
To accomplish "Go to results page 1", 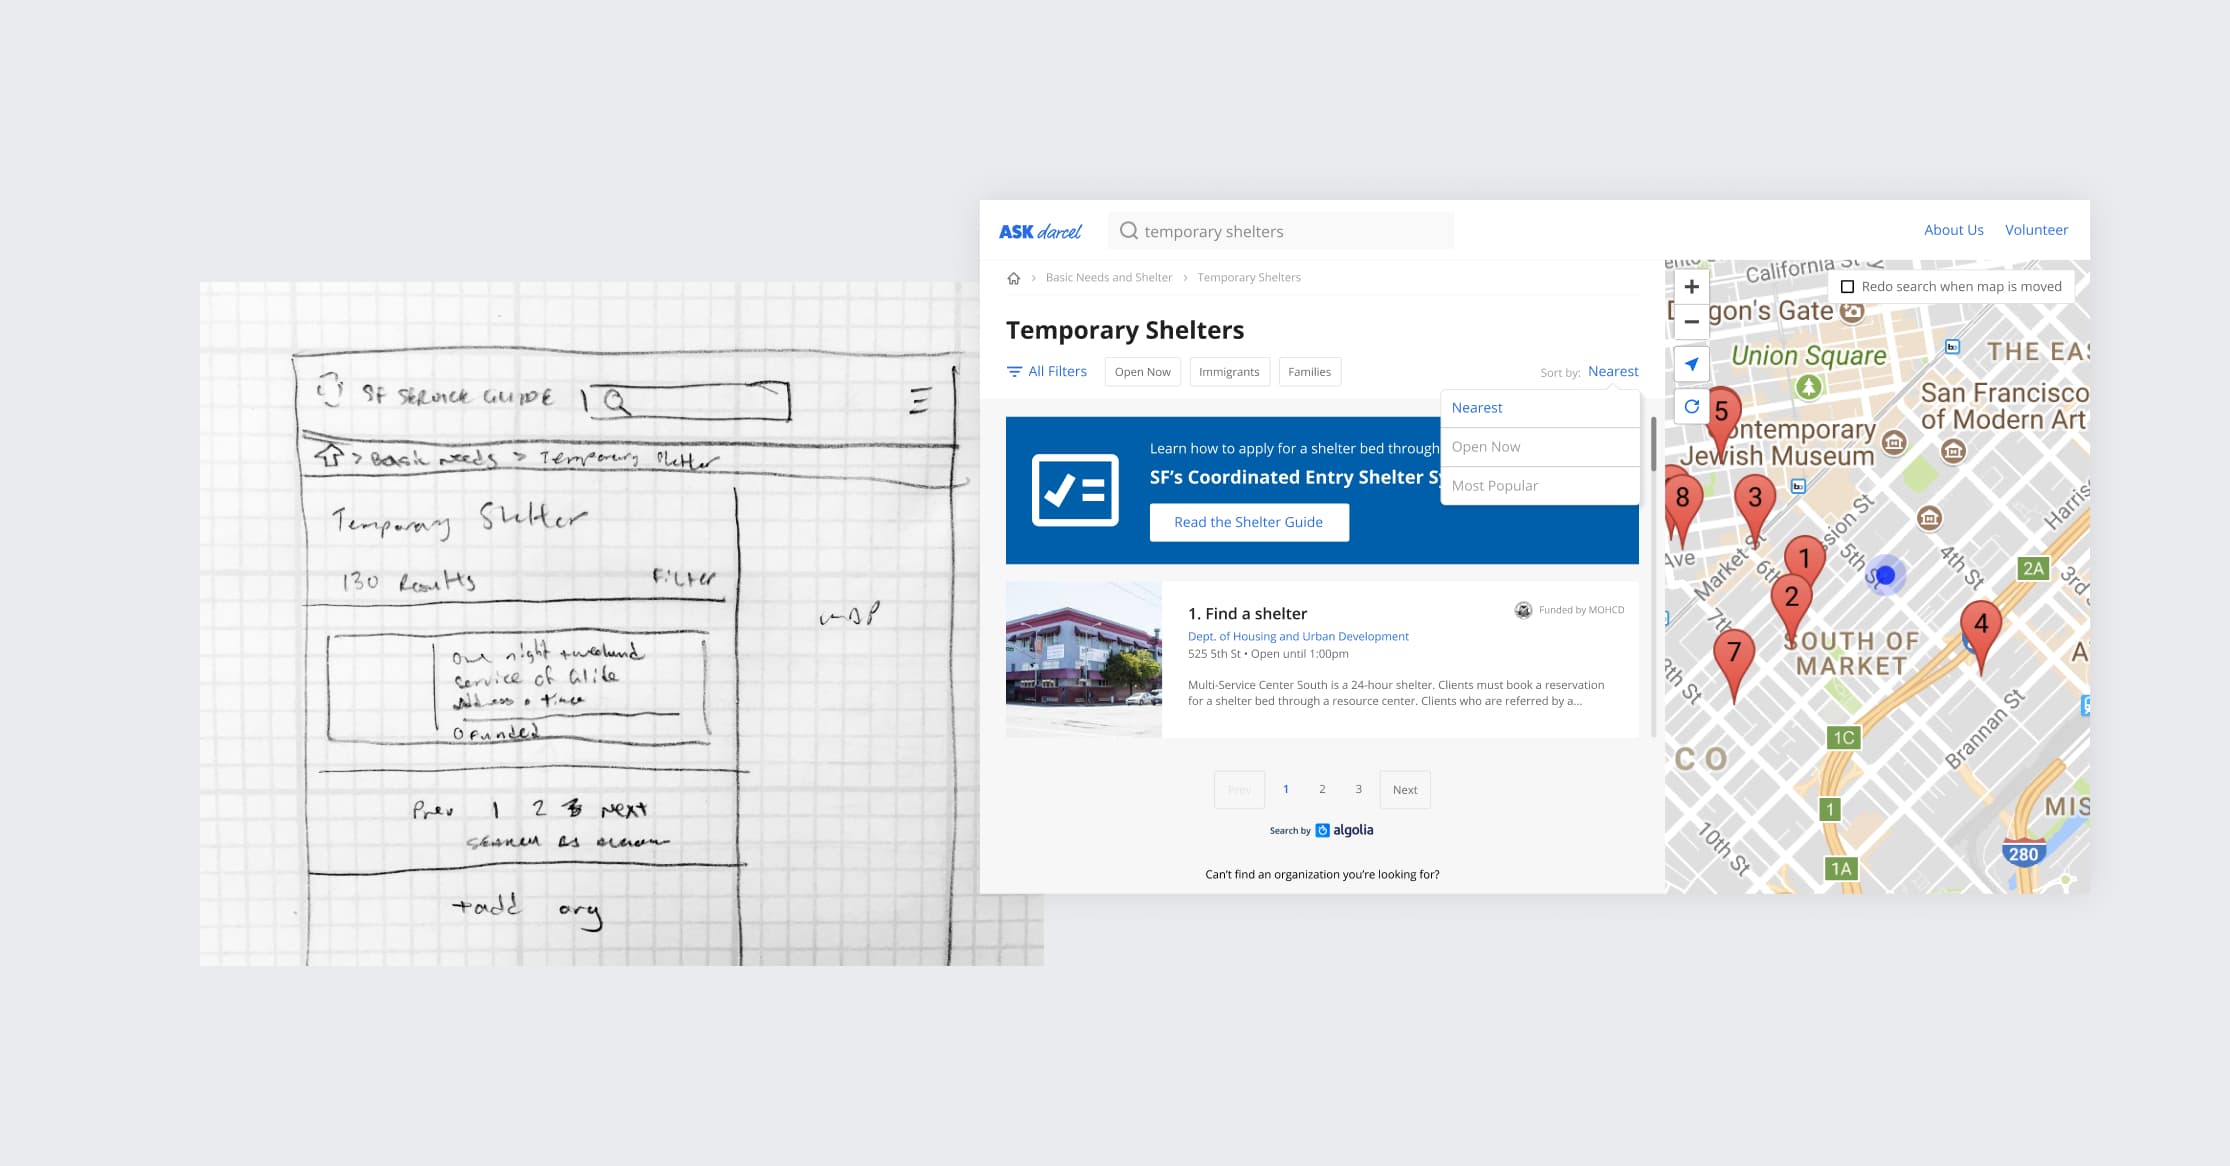I will click(x=1286, y=790).
